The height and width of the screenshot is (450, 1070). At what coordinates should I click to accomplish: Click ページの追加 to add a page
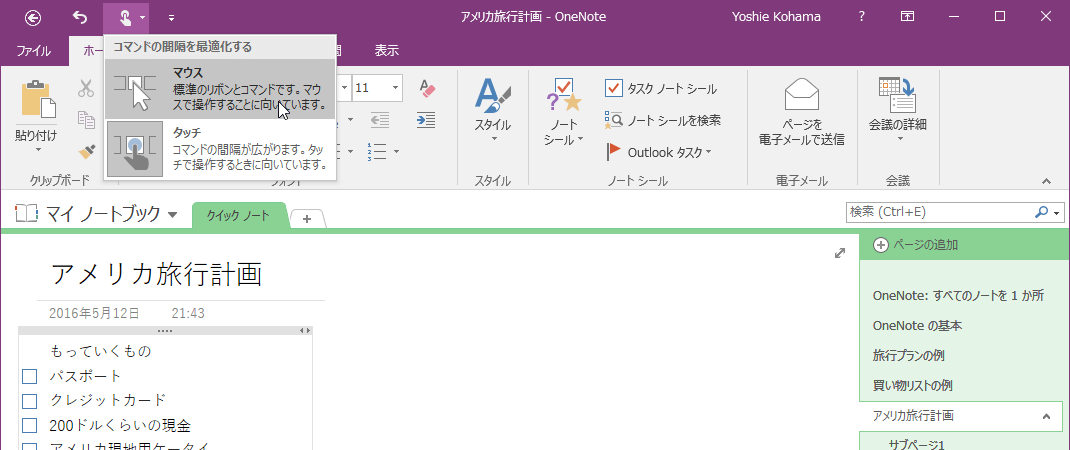pos(925,244)
